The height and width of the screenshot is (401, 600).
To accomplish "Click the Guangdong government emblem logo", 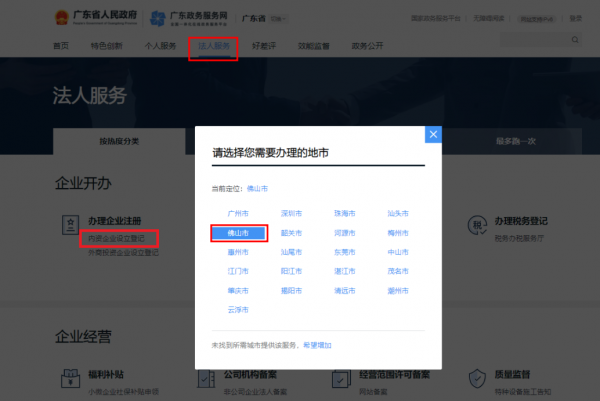I will 62,19.
